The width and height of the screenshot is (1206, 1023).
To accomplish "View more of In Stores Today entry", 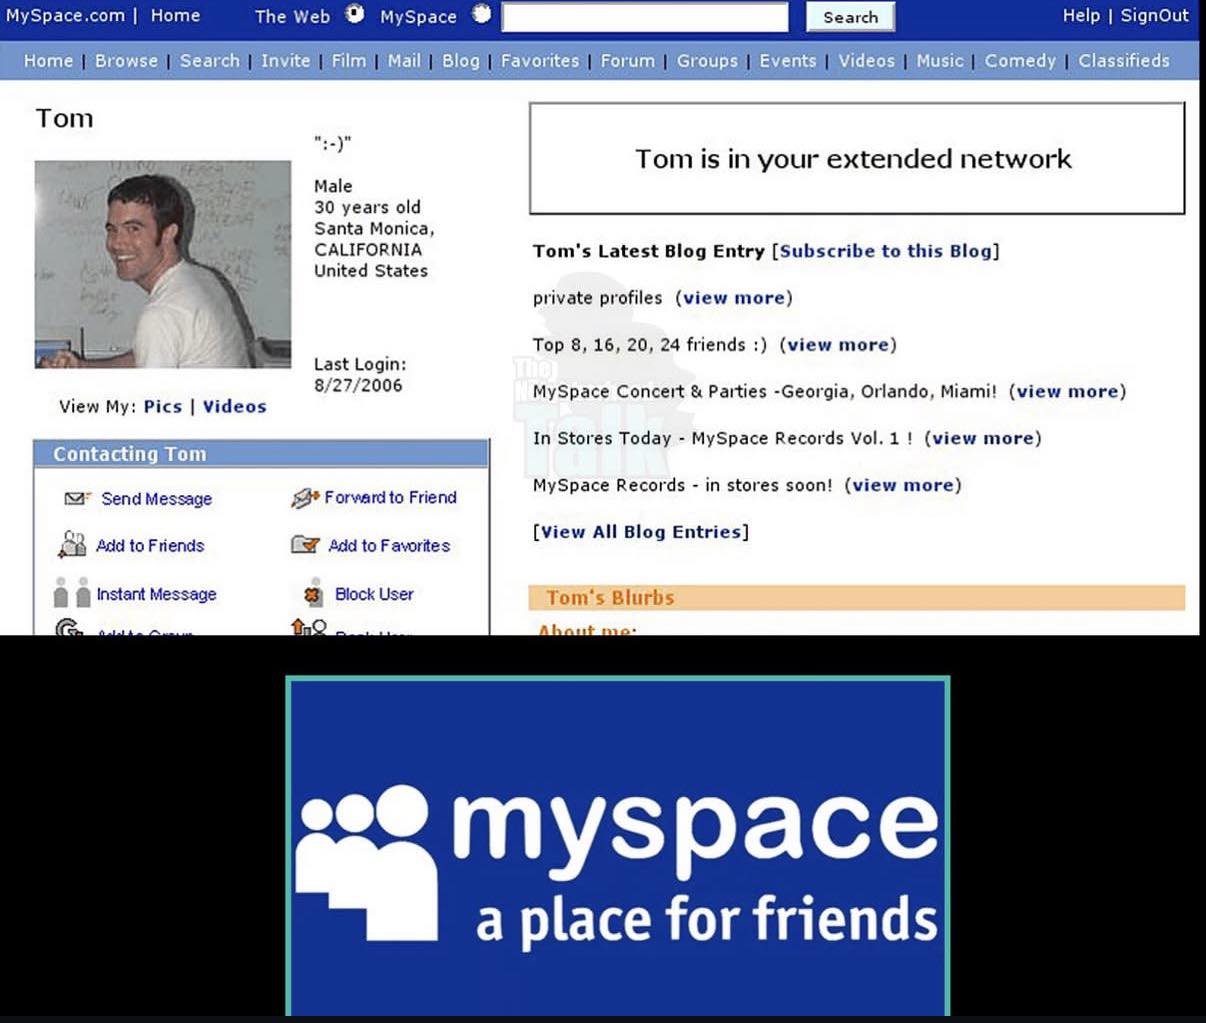I will (x=982, y=438).
